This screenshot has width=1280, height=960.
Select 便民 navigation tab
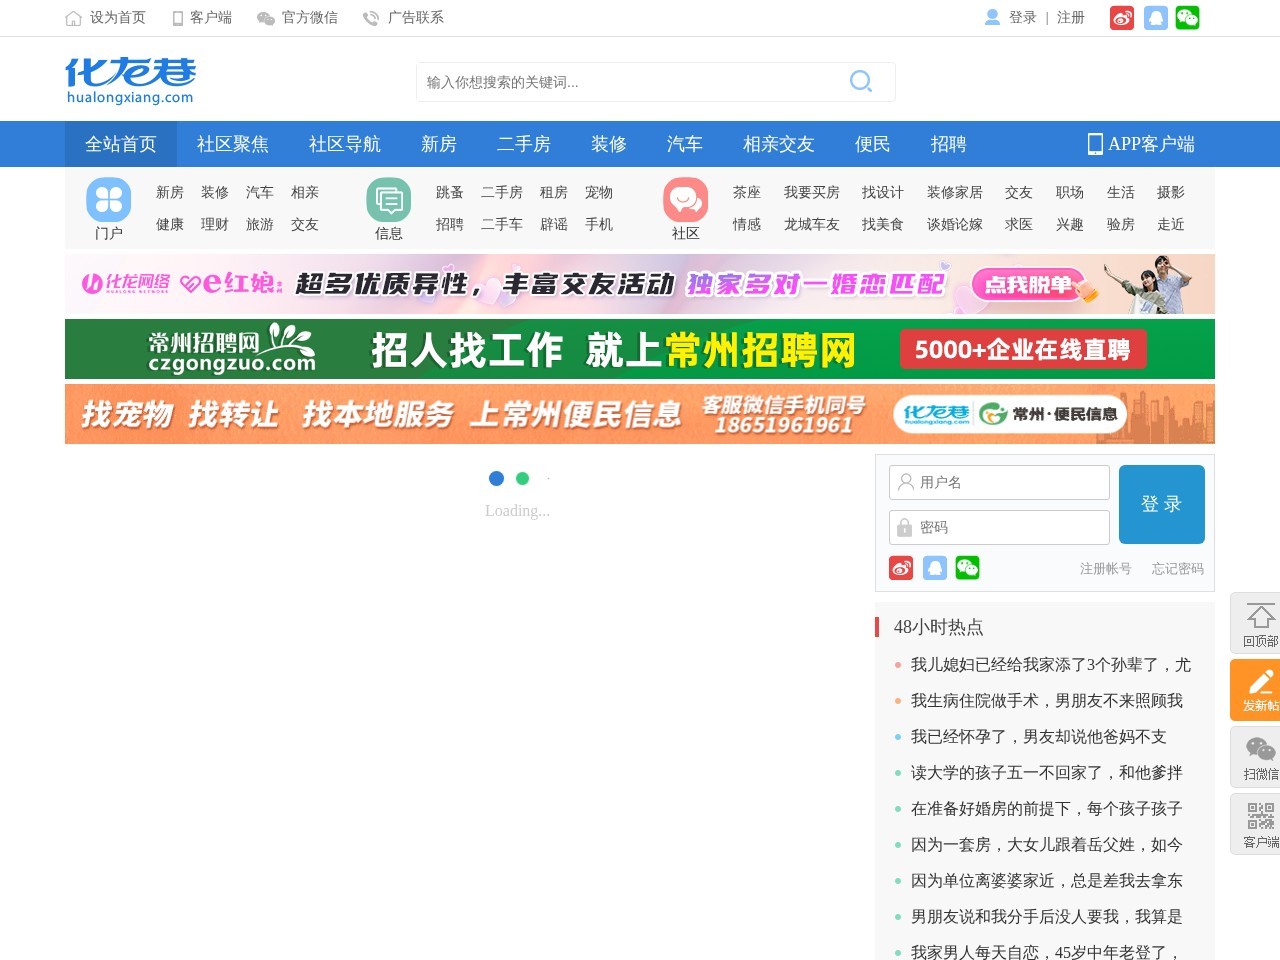(x=873, y=144)
